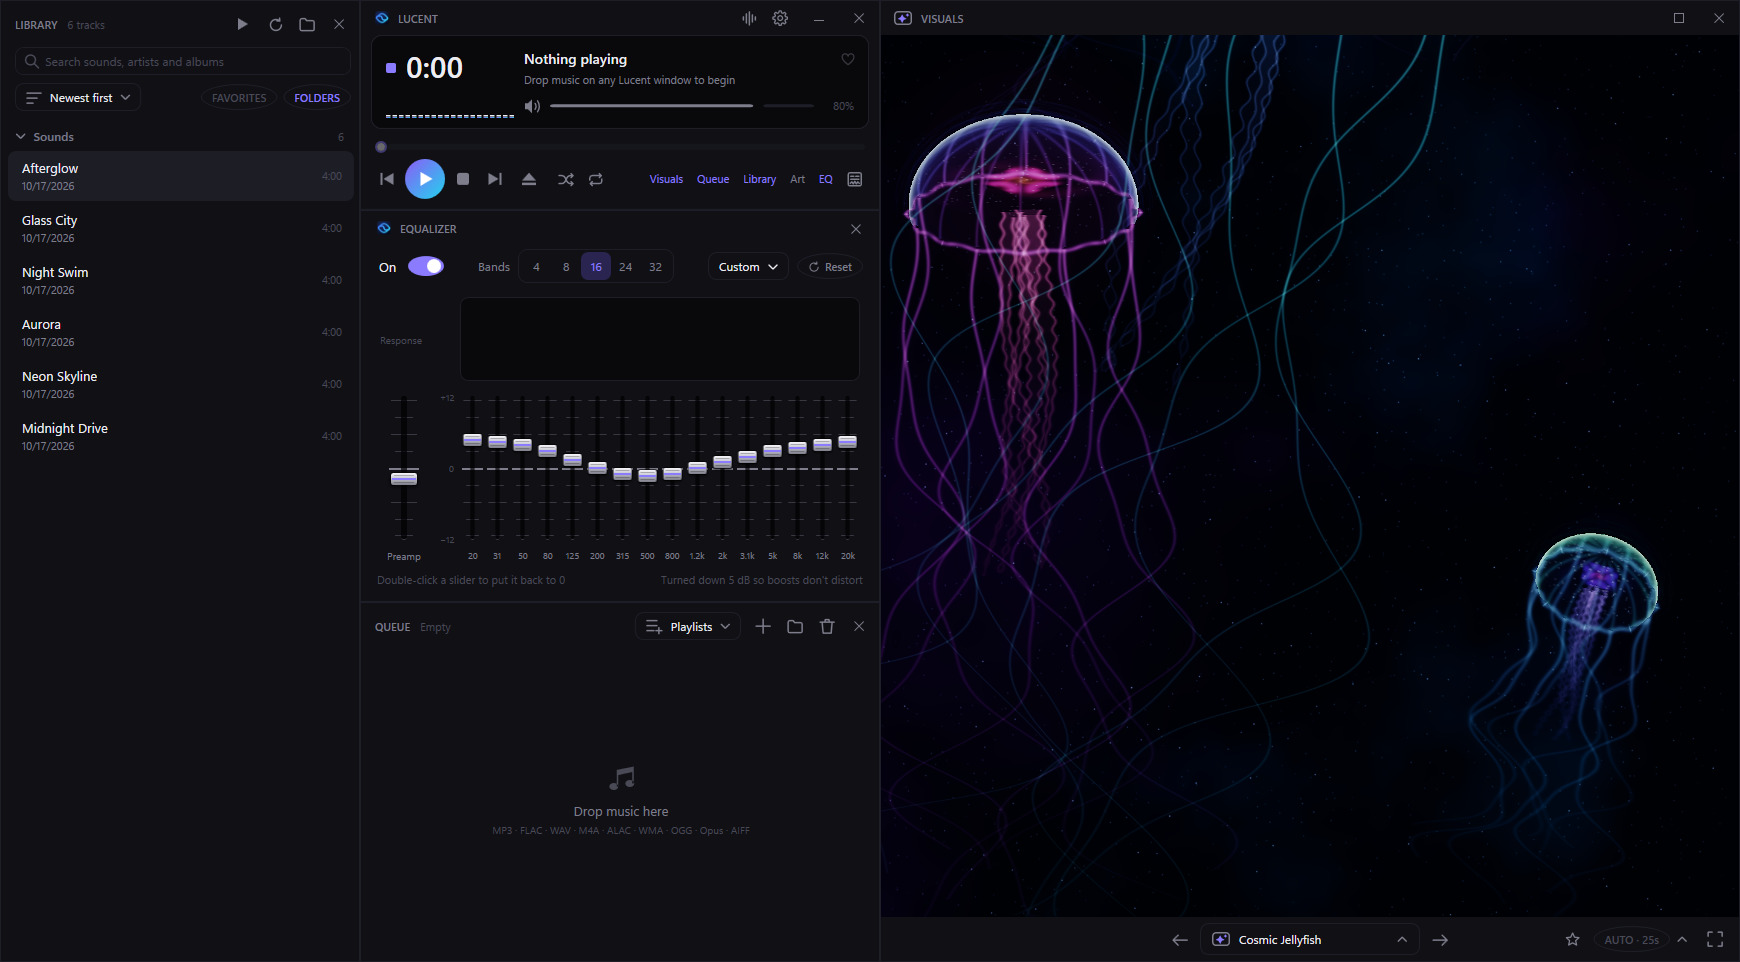Skip to the next track
Image resolution: width=1740 pixels, height=962 pixels.
coord(495,179)
